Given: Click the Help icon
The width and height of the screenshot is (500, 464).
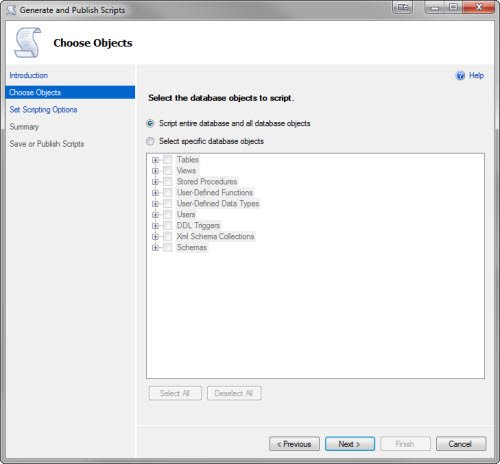Looking at the screenshot, I should tap(460, 76).
